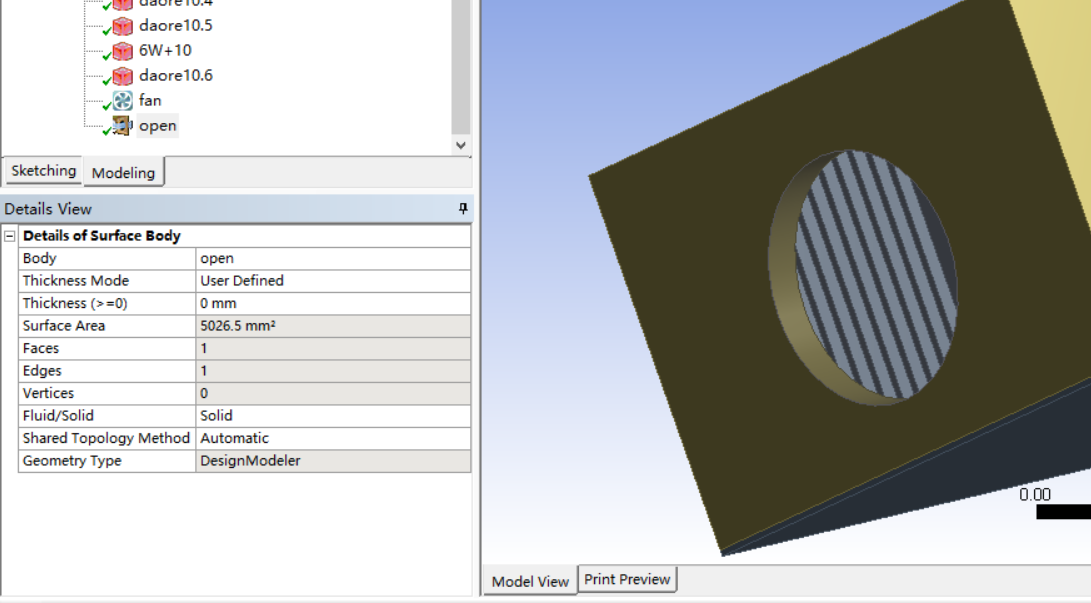
Task: Pin the Details View panel
Action: click(x=462, y=208)
